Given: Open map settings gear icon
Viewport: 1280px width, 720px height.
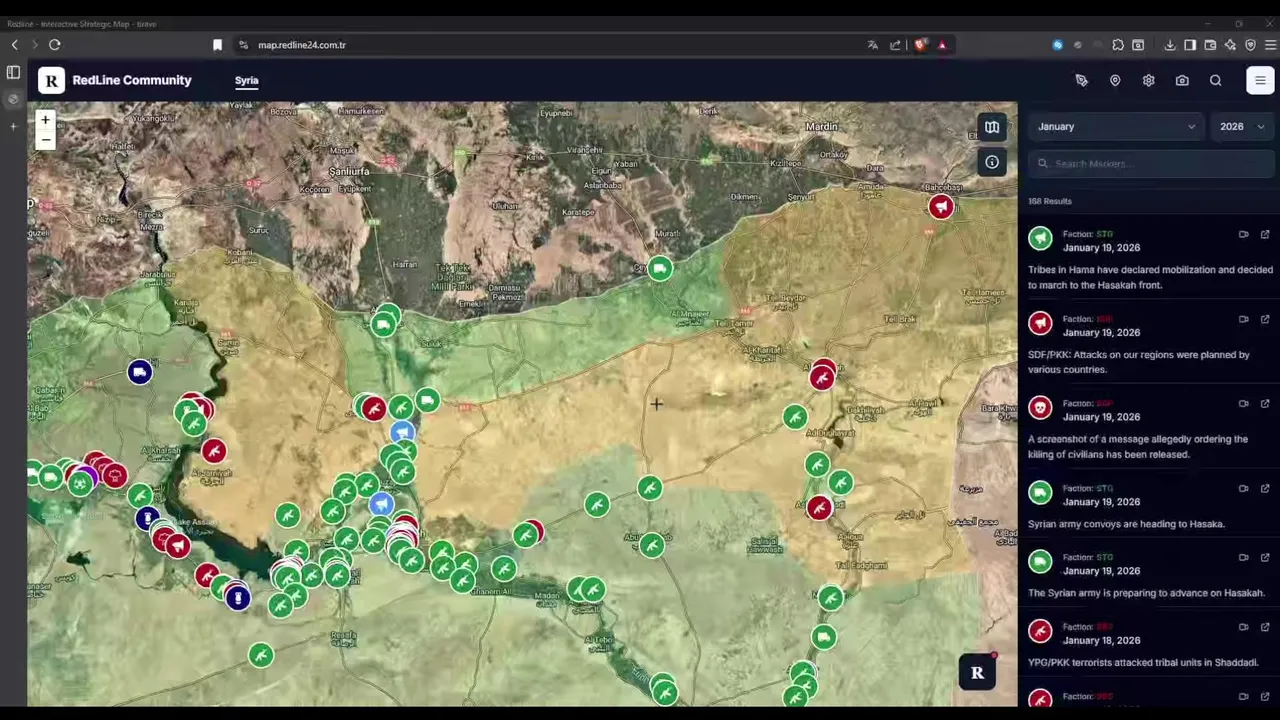Looking at the screenshot, I should tap(1148, 81).
